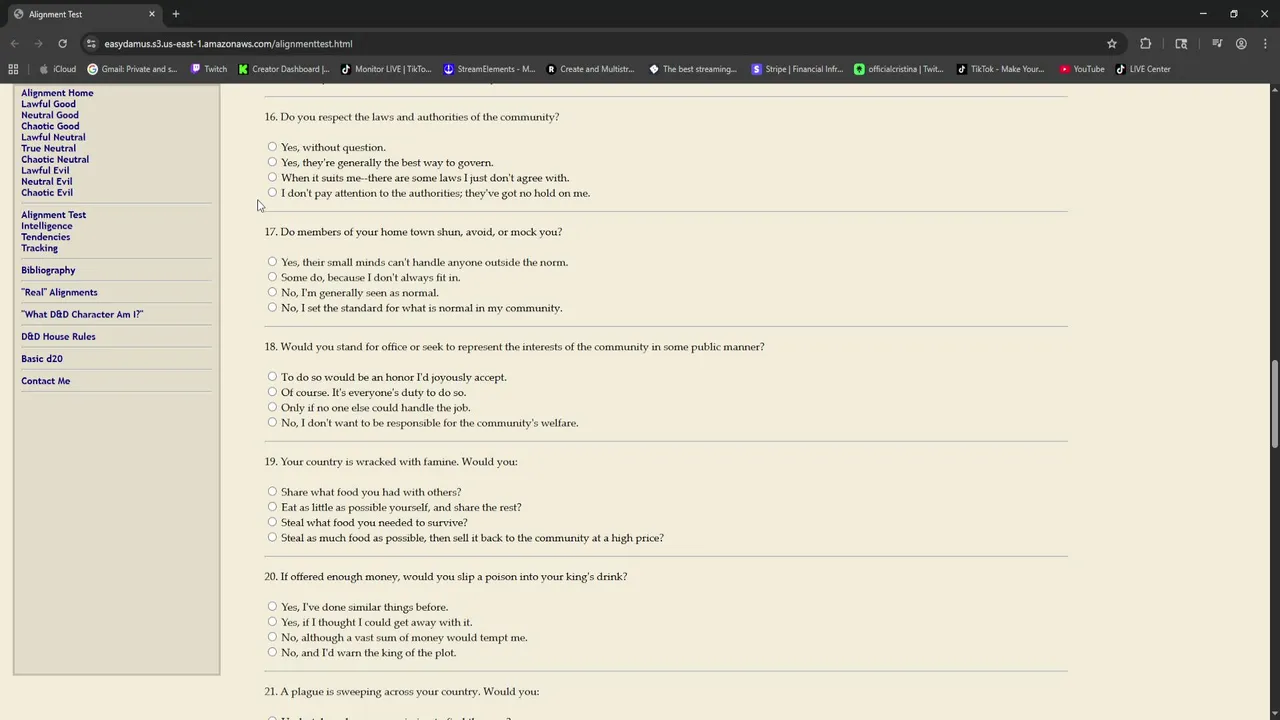Open the Apps grid in bookmarks bar

coord(13,69)
